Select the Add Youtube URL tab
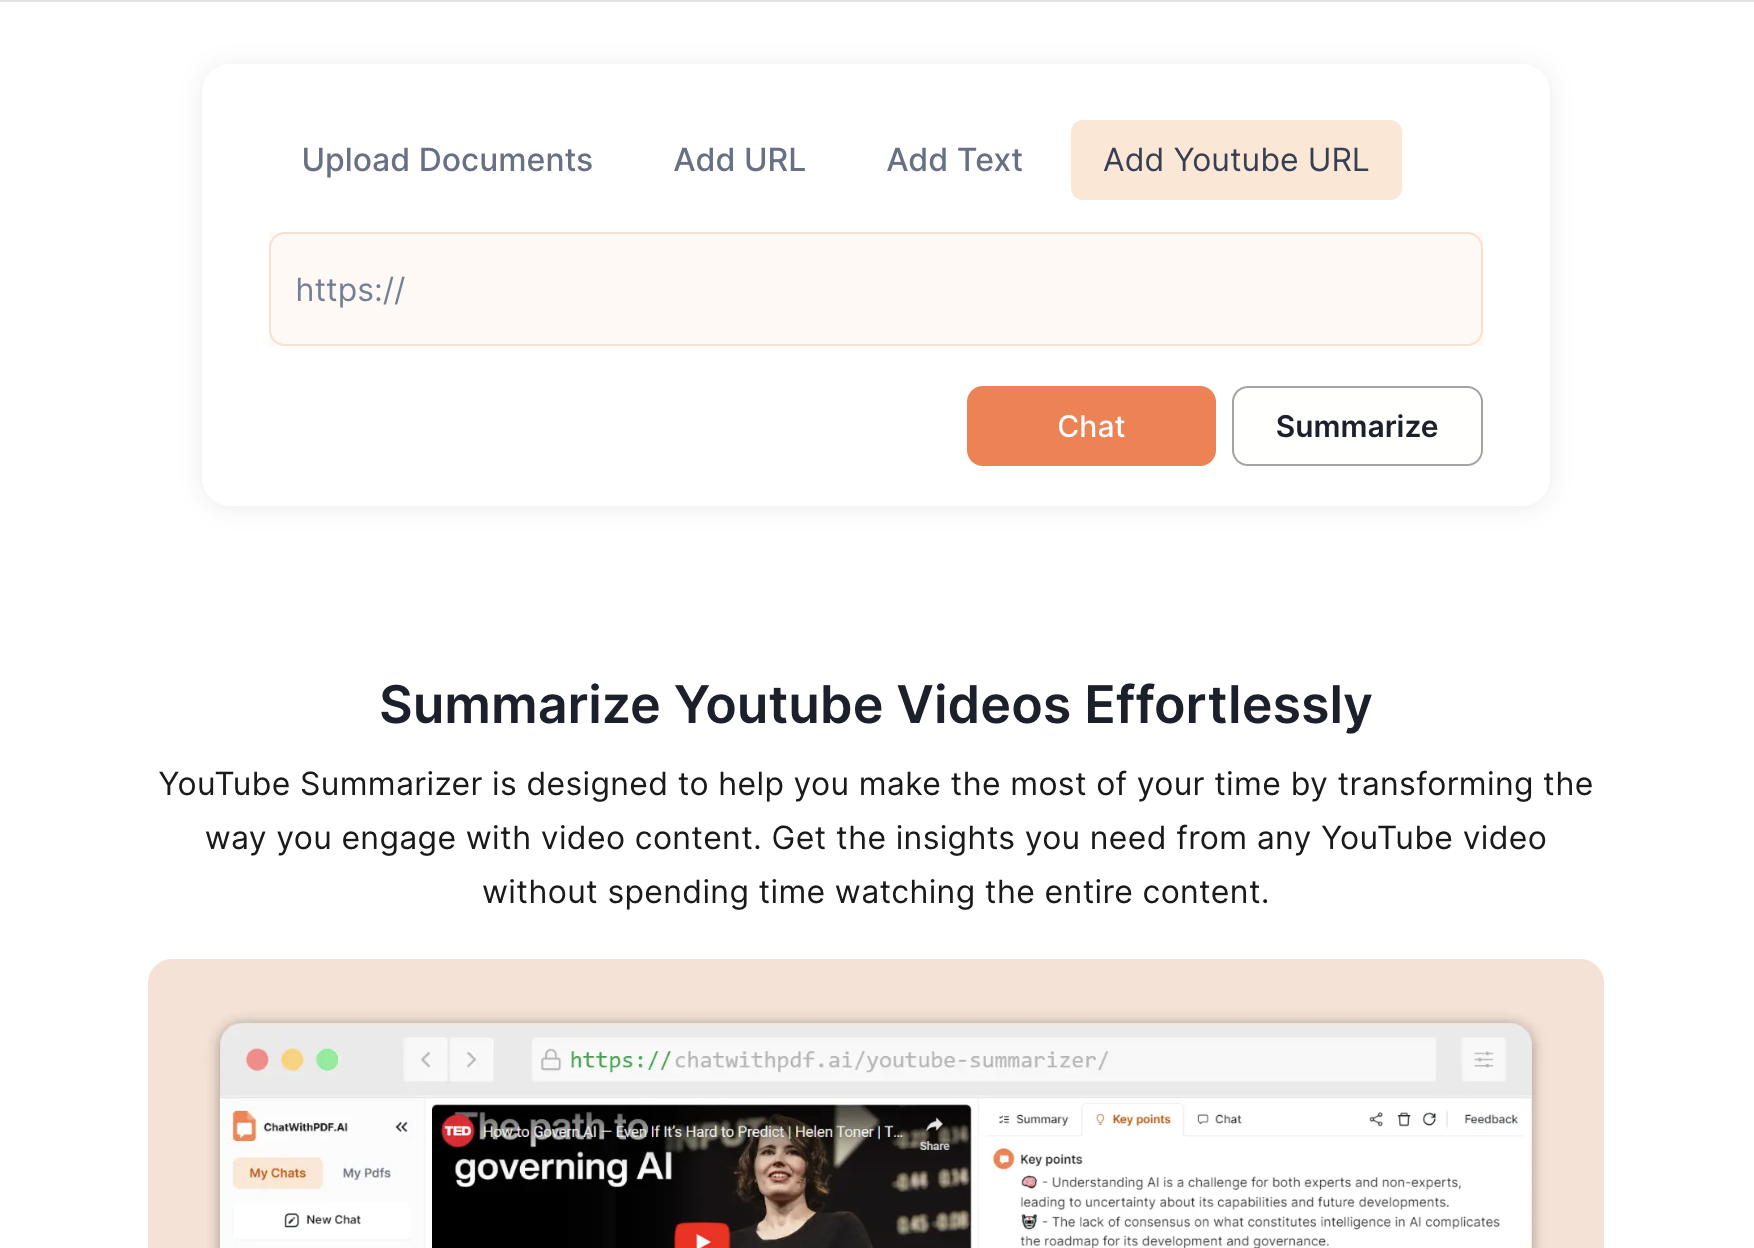Screen dimensions: 1754x1248 click(1236, 160)
